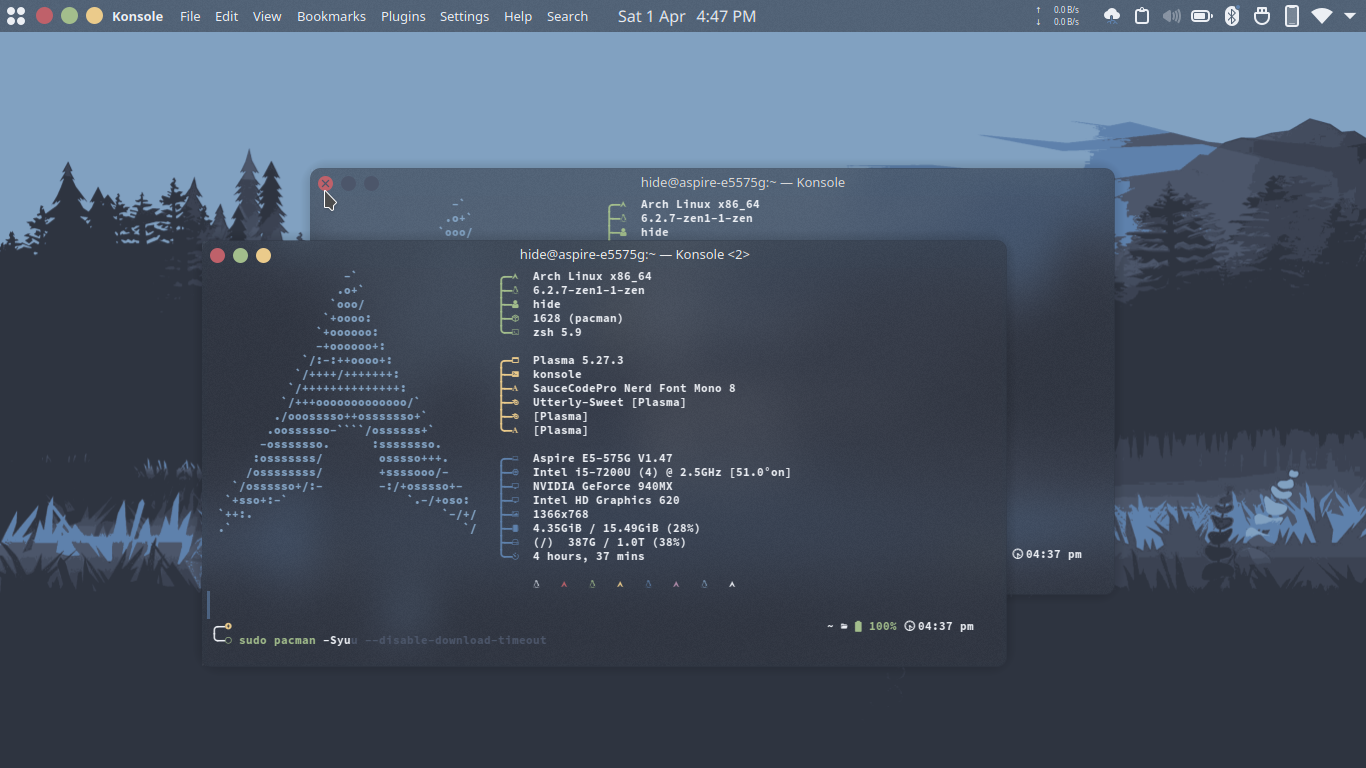Click the folder icon in right prompt
This screenshot has width=1366, height=768.
pyautogui.click(x=844, y=626)
